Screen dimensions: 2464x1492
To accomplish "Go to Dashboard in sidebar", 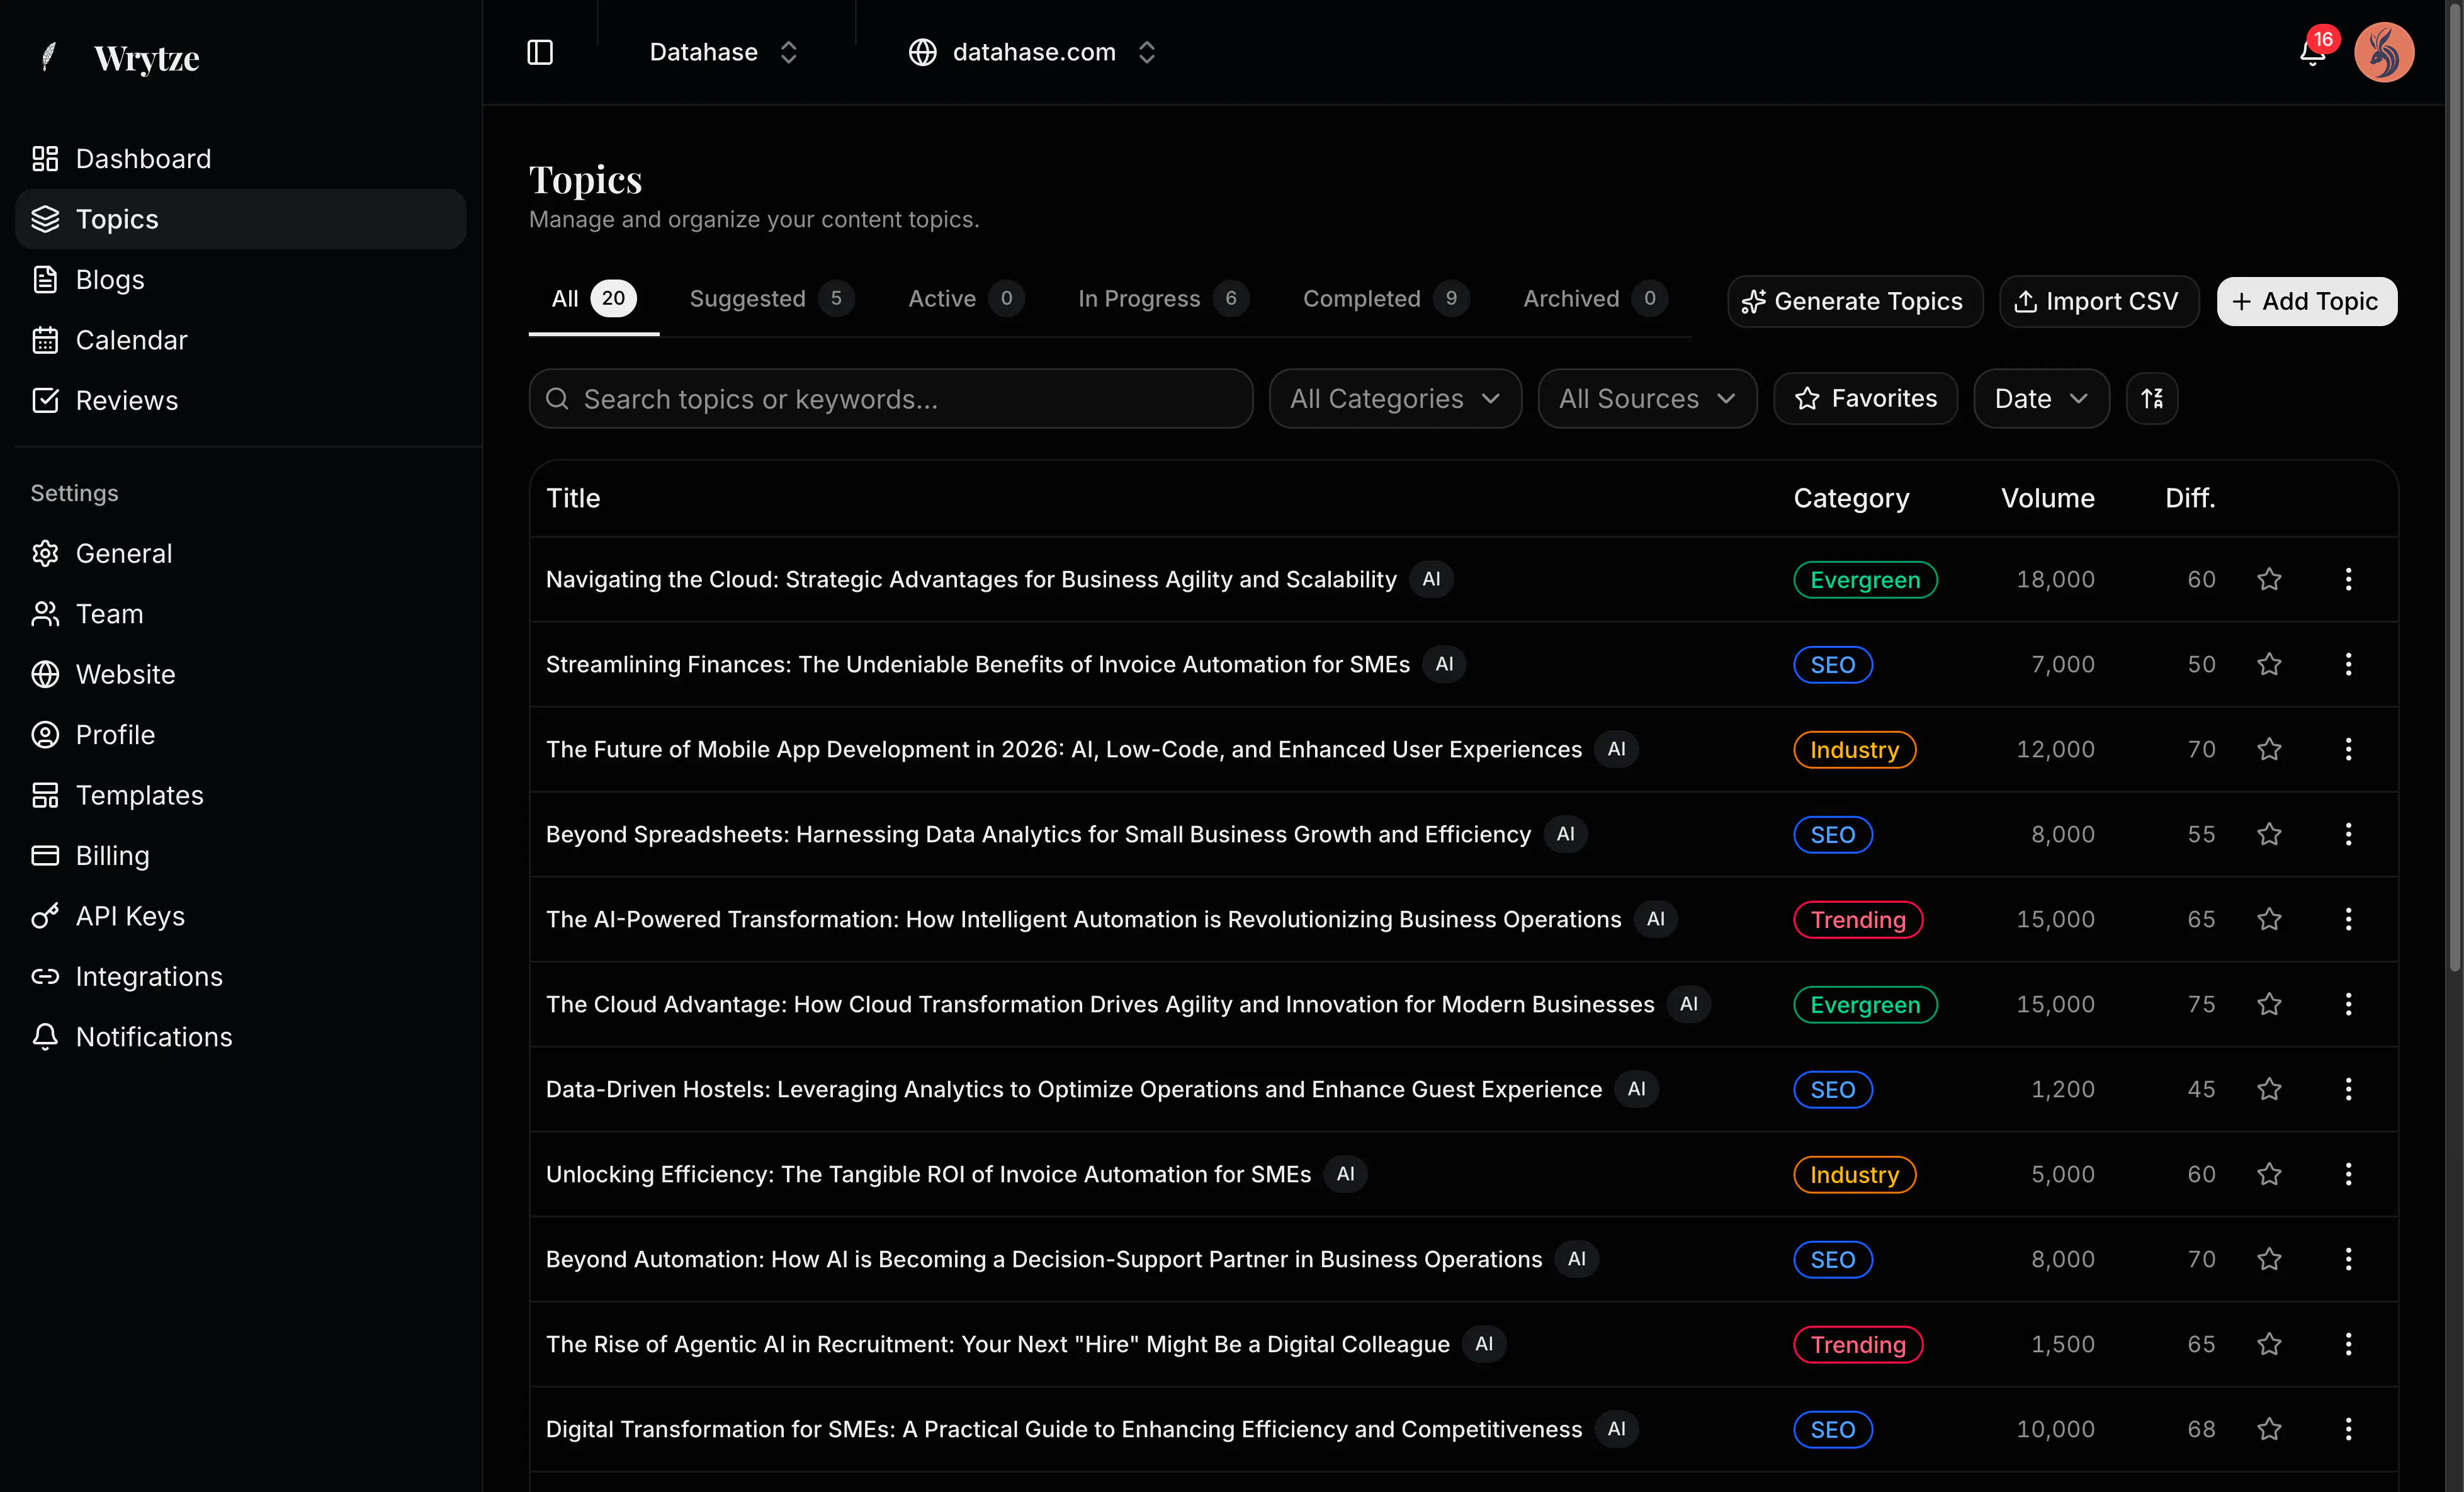I will [x=240, y=159].
